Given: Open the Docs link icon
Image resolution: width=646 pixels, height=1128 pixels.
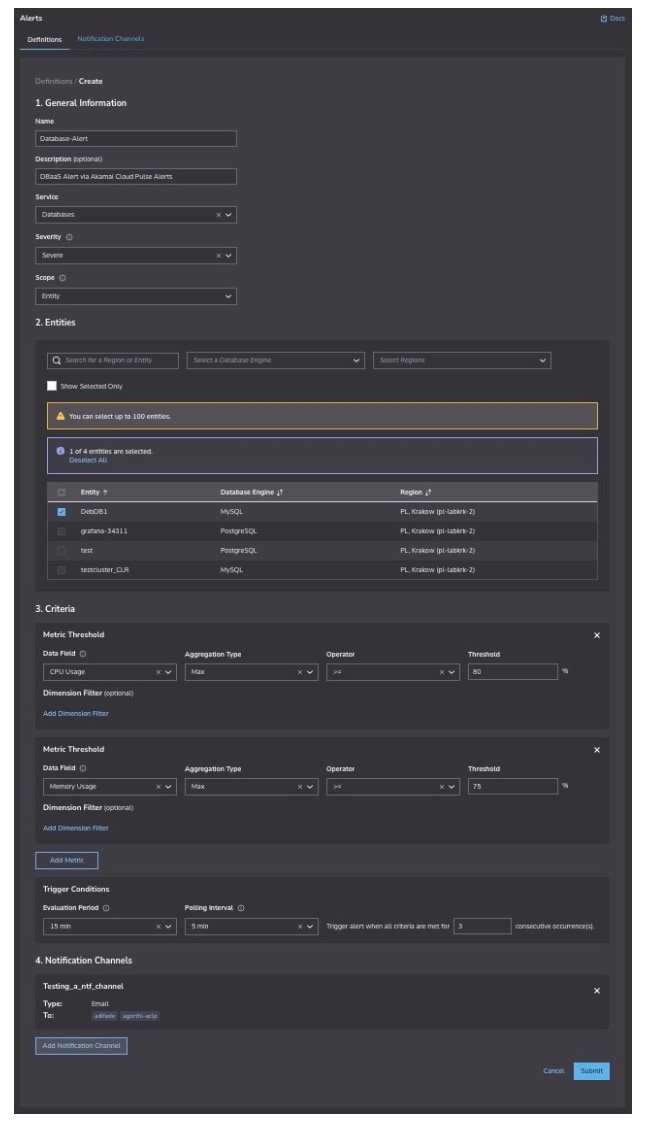Looking at the screenshot, I should [x=604, y=19].
